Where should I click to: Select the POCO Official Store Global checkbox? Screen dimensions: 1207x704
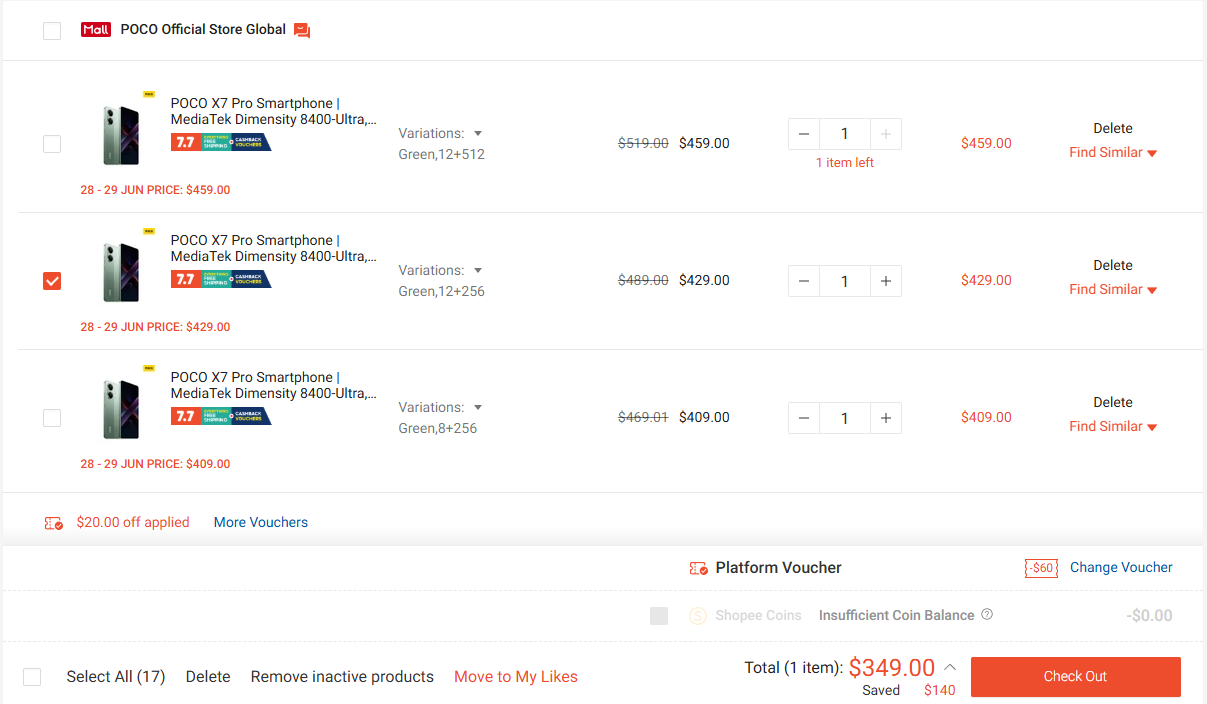[52, 31]
